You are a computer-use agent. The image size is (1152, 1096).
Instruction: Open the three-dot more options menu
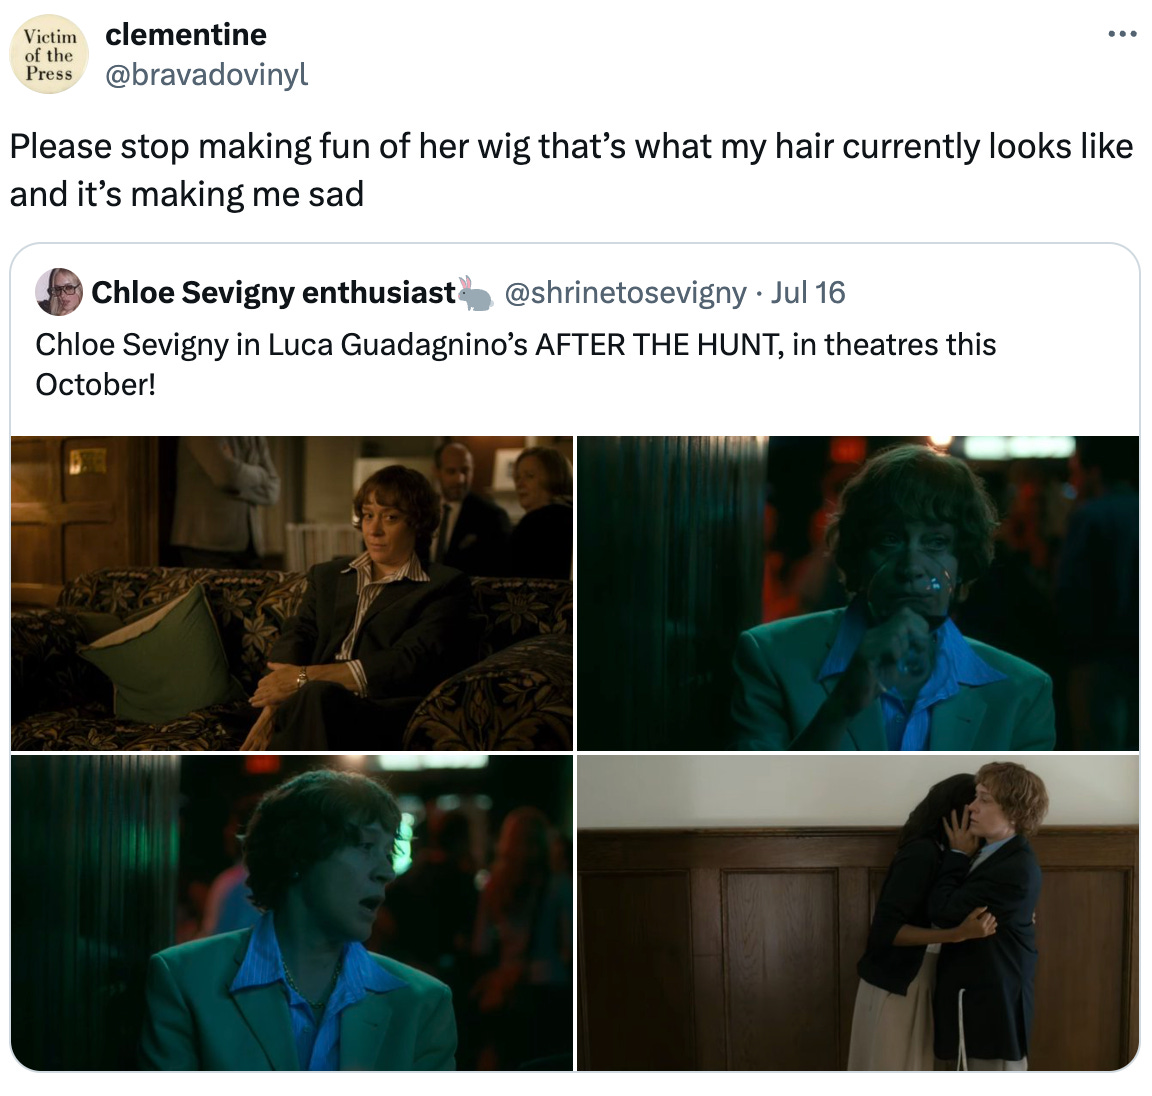(x=1122, y=34)
